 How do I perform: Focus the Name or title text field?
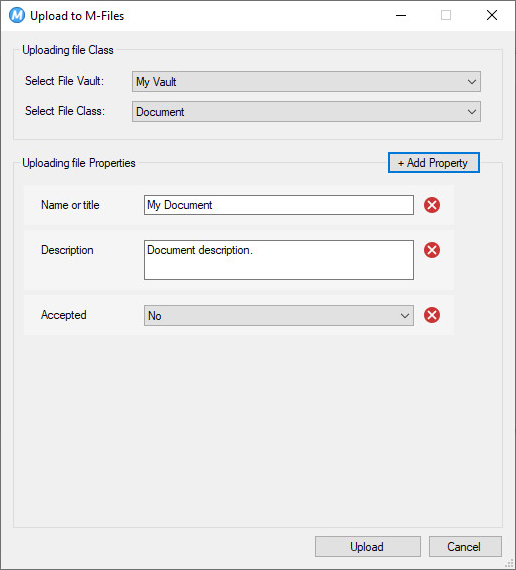(x=279, y=205)
